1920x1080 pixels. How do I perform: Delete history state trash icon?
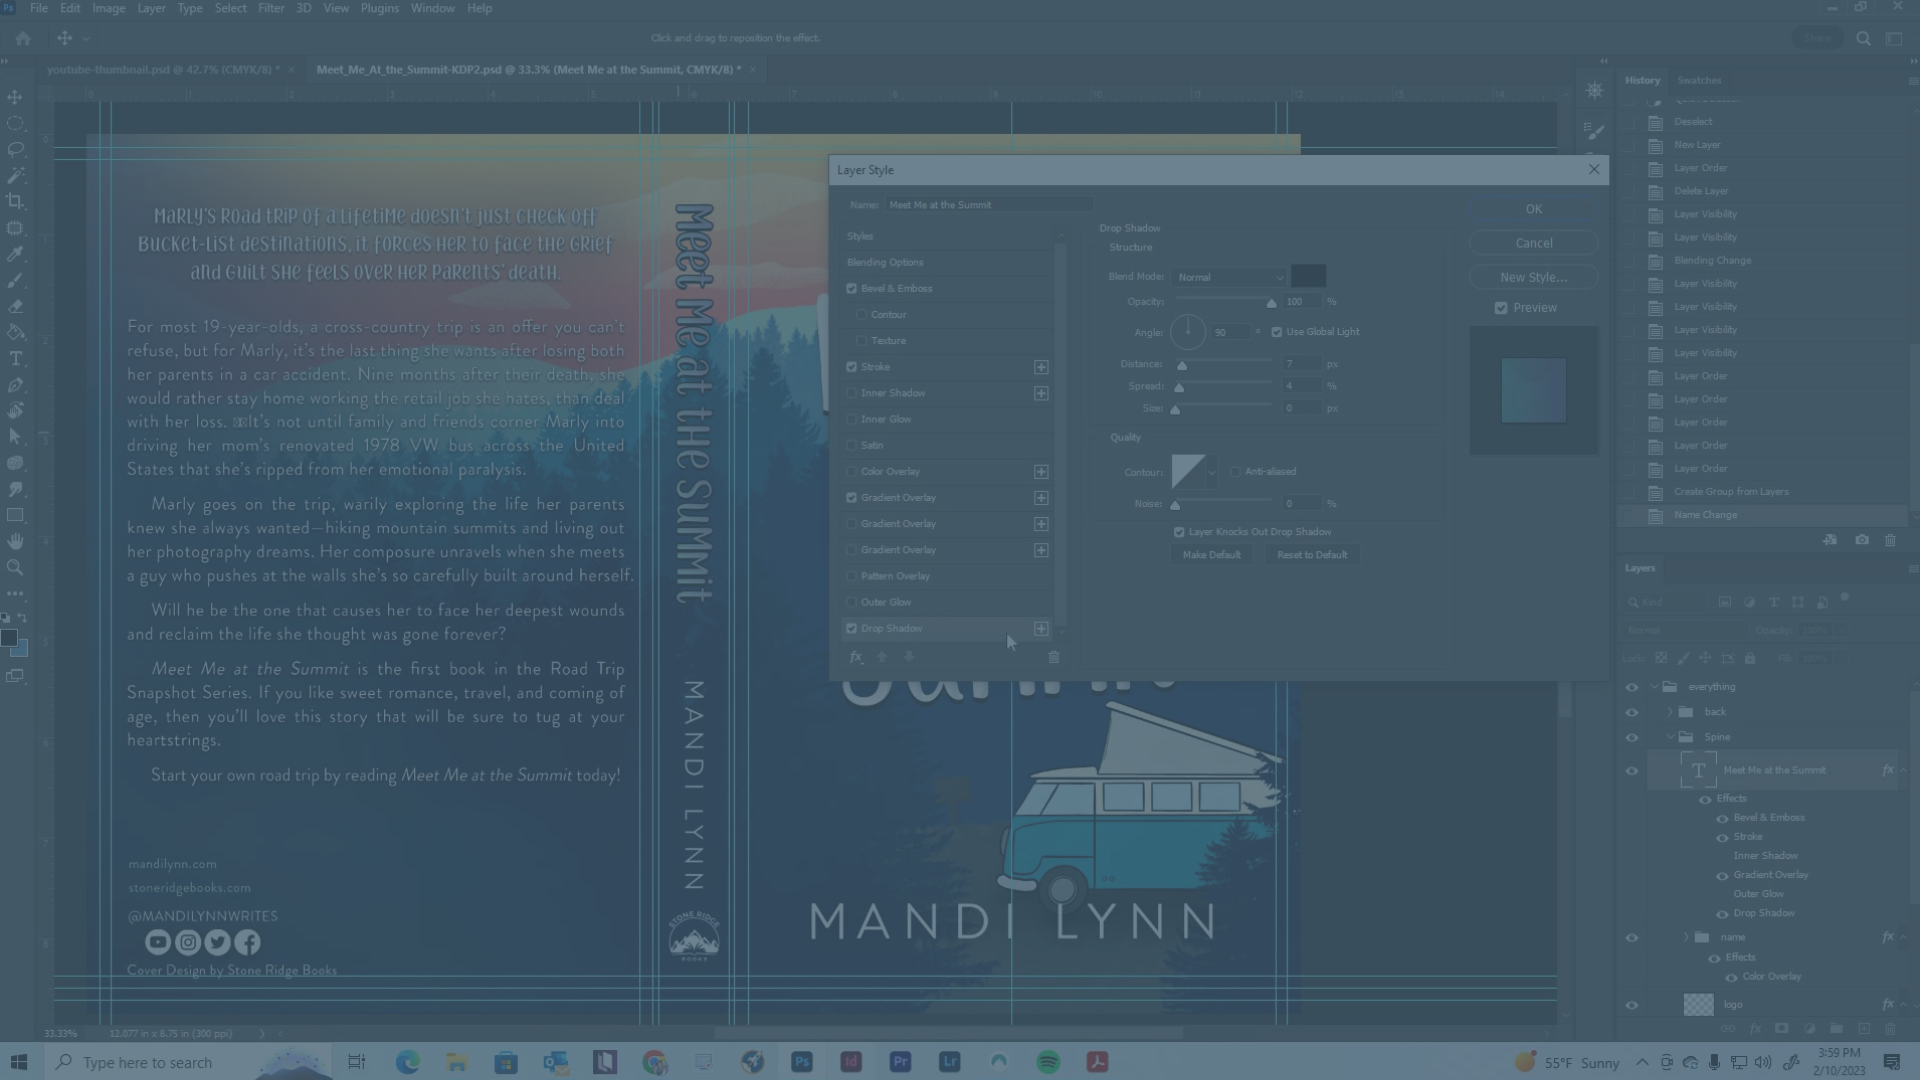click(1890, 540)
